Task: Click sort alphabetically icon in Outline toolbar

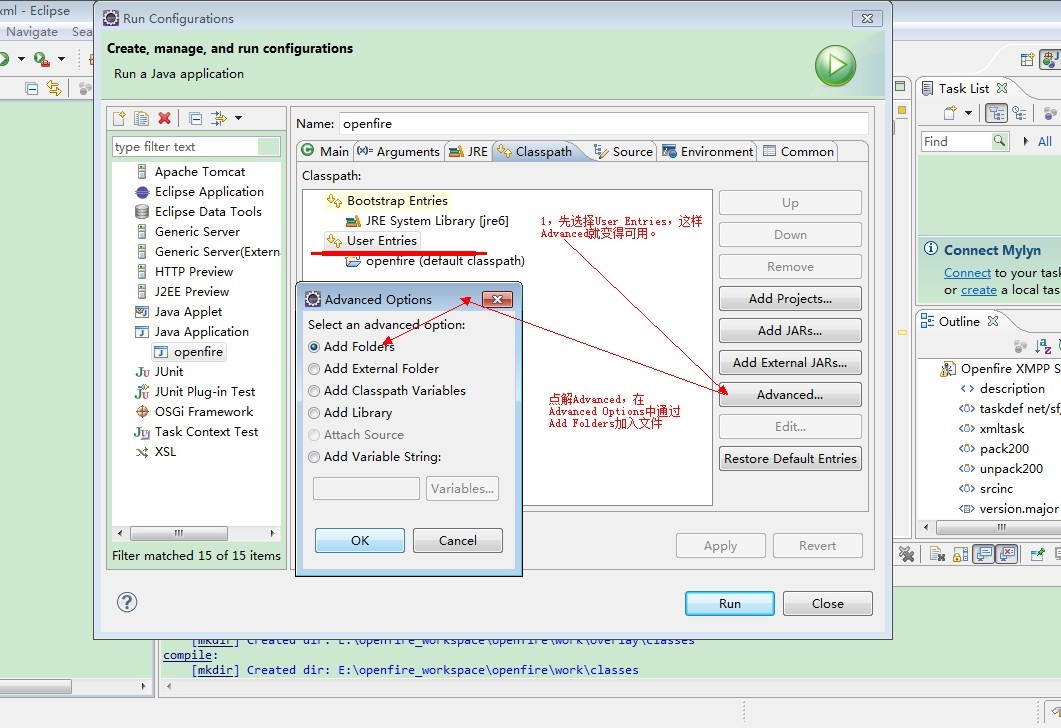Action: pos(1043,346)
